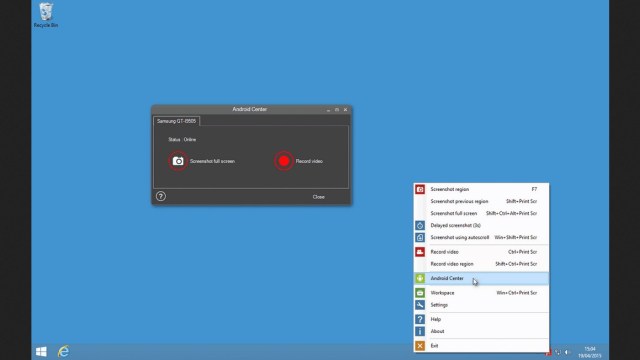
Task: Click the red record video circle icon
Action: tap(284, 161)
